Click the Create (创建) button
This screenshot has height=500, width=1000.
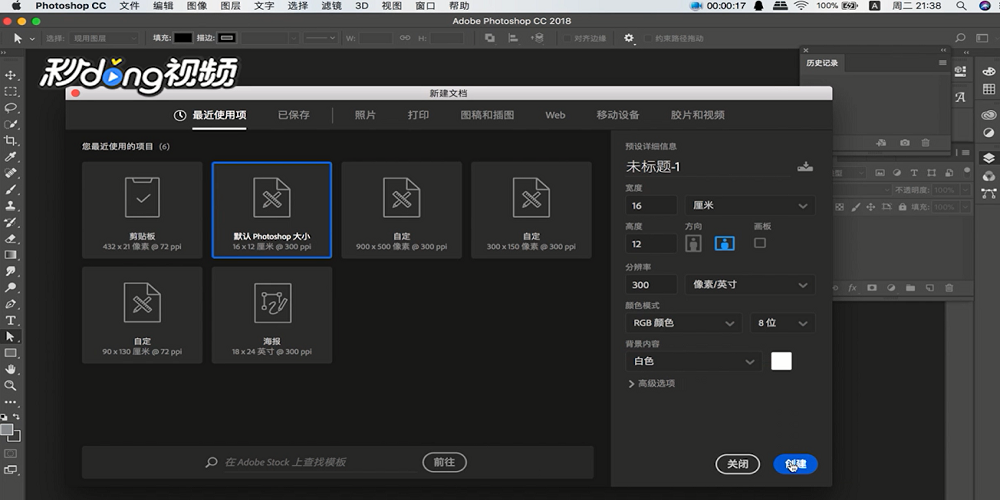click(x=795, y=464)
